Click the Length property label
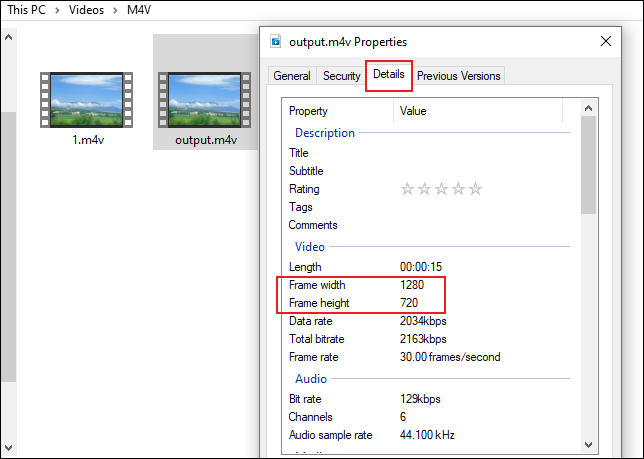This screenshot has width=644, height=459. click(305, 267)
